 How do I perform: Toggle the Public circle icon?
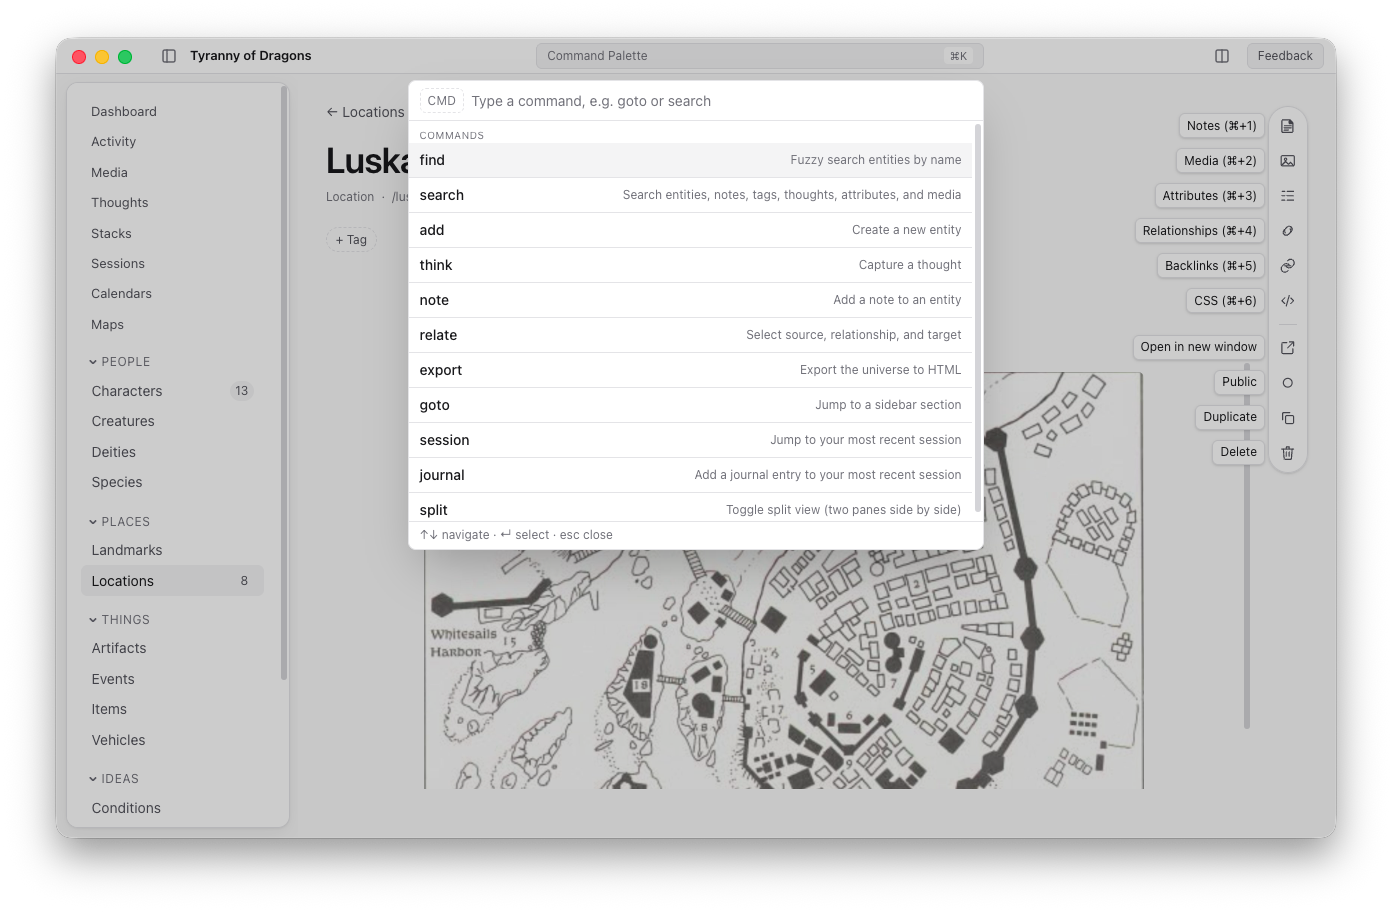pos(1288,383)
